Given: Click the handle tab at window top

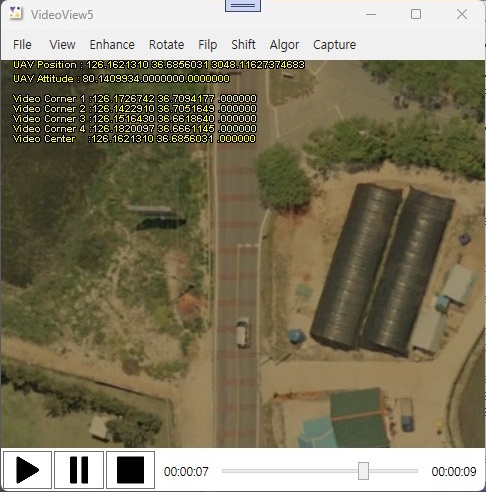Looking at the screenshot, I should pyautogui.click(x=243, y=5).
